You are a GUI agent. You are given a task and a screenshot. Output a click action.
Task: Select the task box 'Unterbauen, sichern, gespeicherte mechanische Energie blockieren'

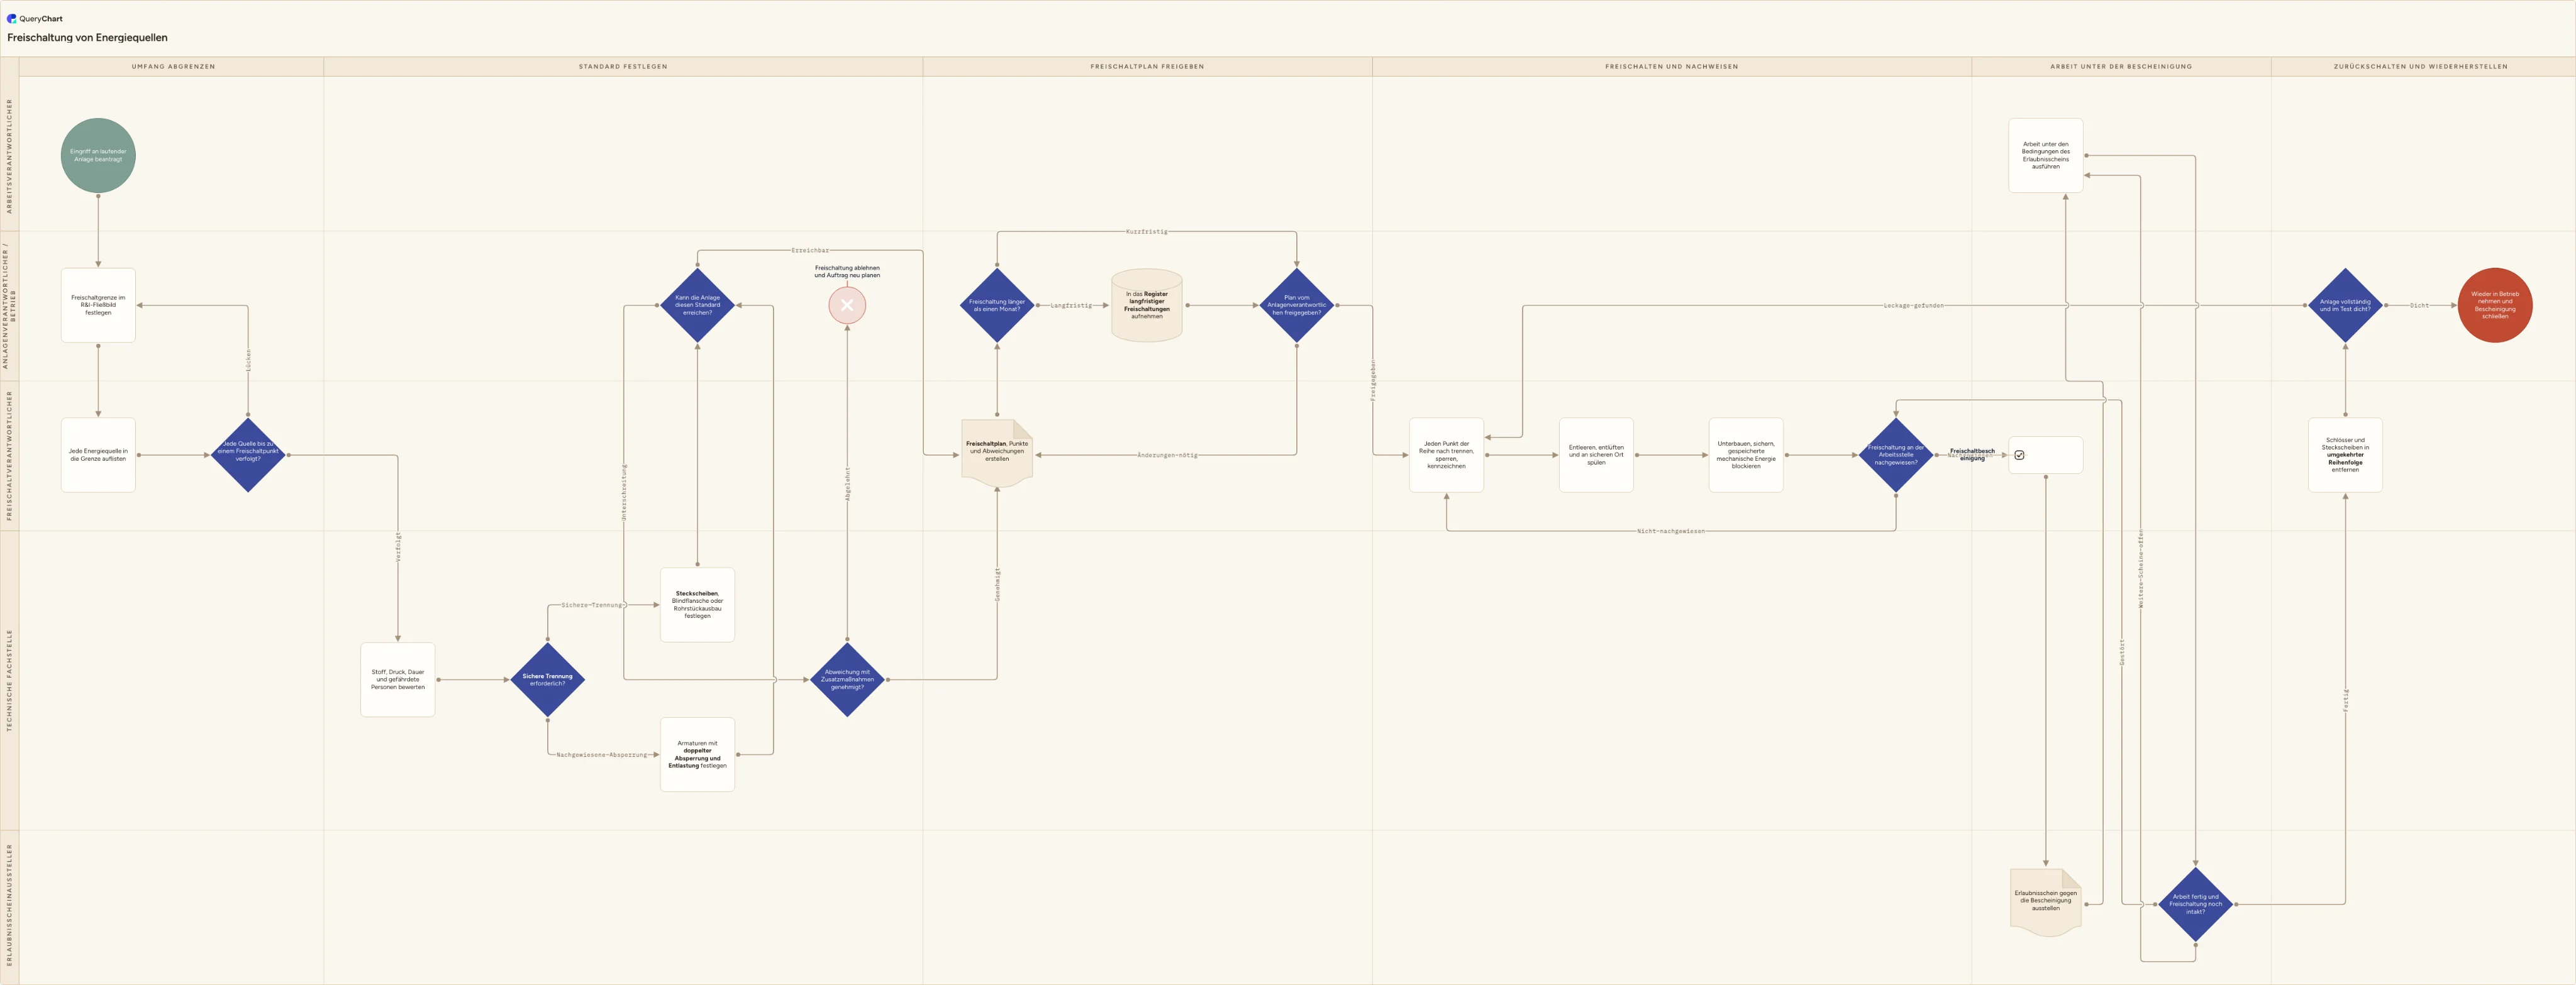pyautogui.click(x=1746, y=455)
